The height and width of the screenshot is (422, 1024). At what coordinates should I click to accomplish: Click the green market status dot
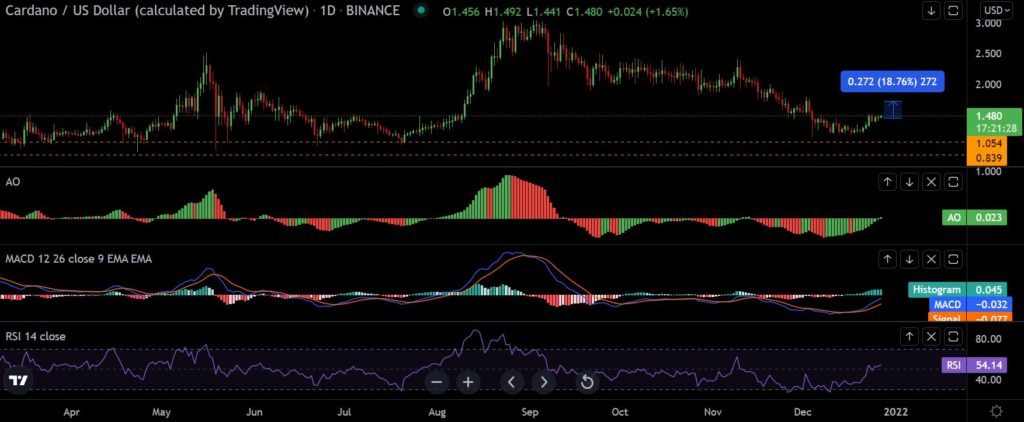pos(421,11)
